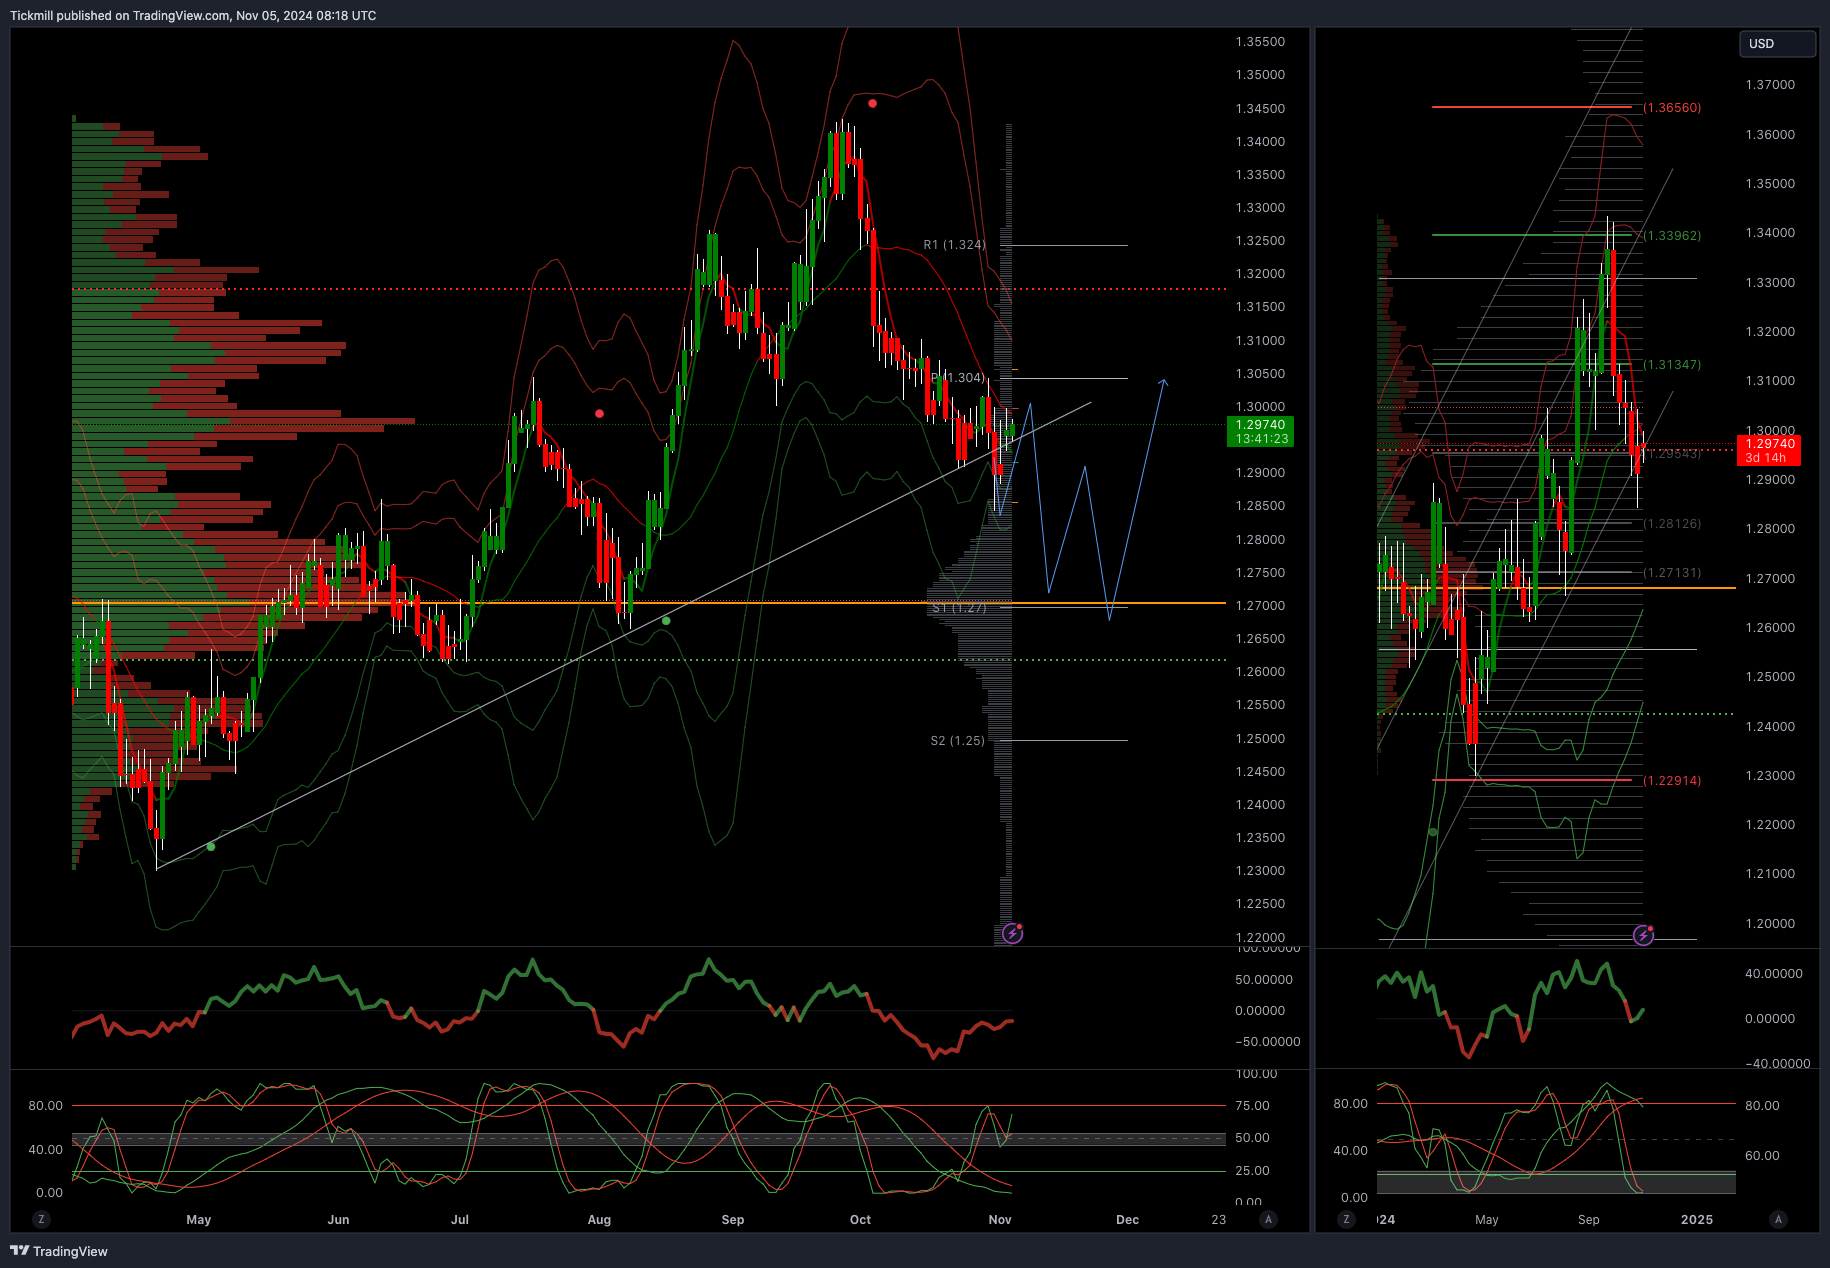Click the Jul label on the time axis
The width and height of the screenshot is (1830, 1268).
(x=460, y=1220)
